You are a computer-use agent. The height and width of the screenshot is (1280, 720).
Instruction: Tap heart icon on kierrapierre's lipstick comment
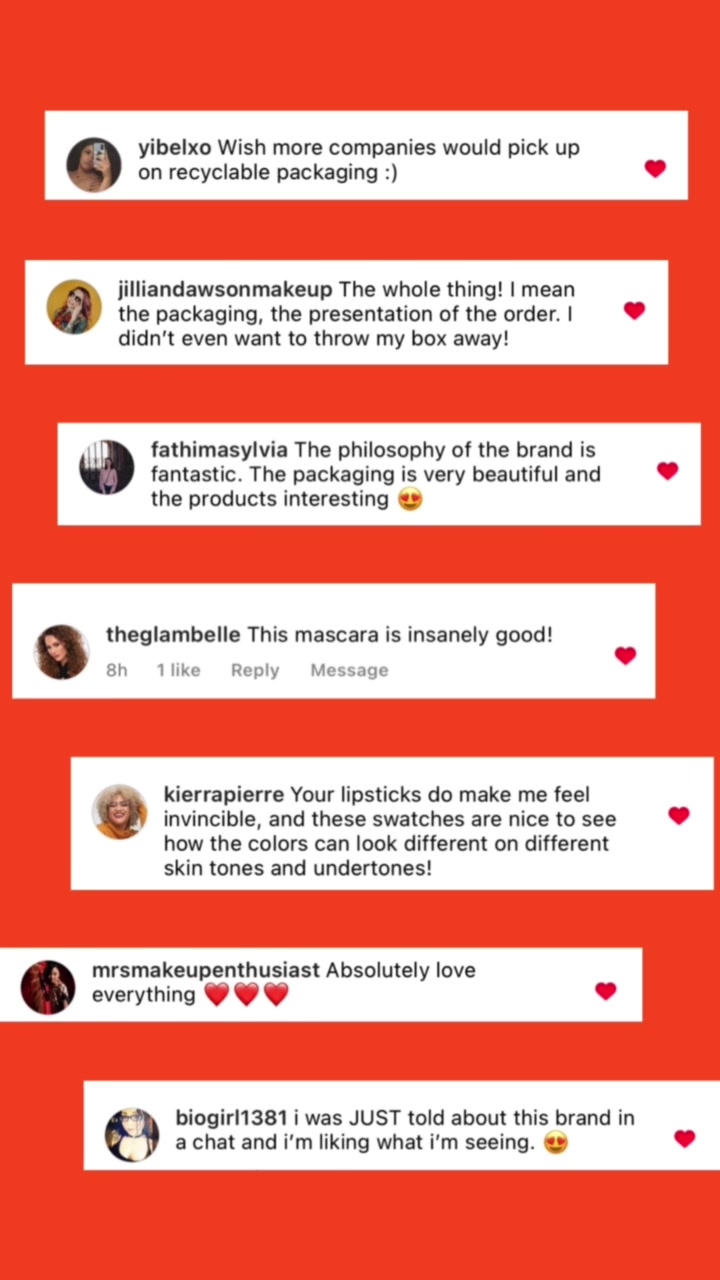[679, 816]
